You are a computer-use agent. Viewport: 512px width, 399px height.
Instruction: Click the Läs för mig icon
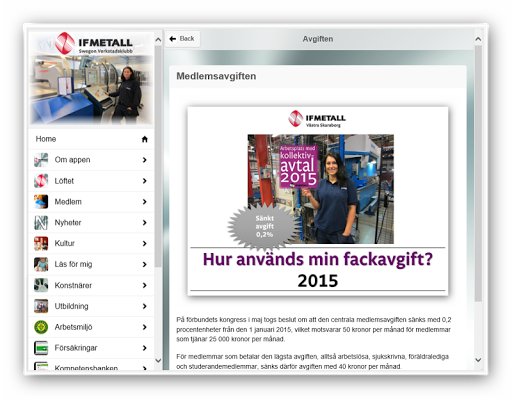point(41,264)
